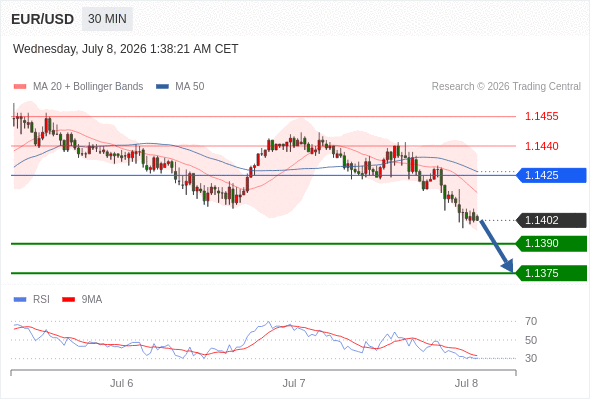This screenshot has width=590, height=400.
Task: Select the 1.1375 green target tag
Action: coord(551,273)
